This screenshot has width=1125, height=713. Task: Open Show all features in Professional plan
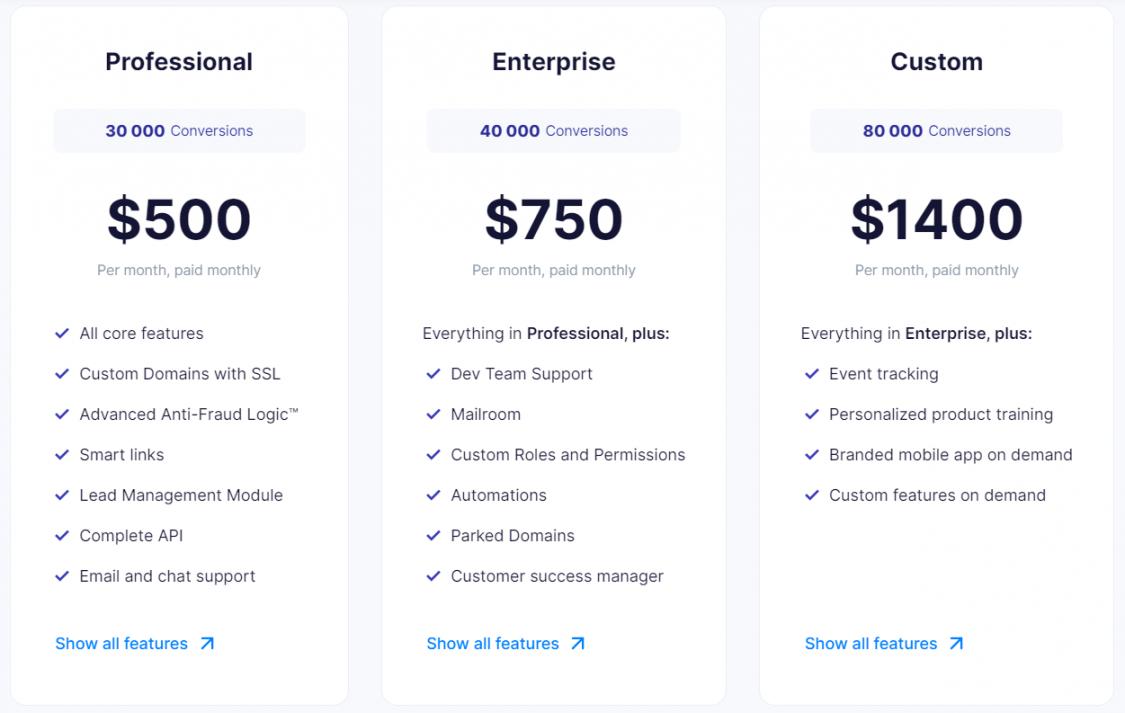pos(121,644)
